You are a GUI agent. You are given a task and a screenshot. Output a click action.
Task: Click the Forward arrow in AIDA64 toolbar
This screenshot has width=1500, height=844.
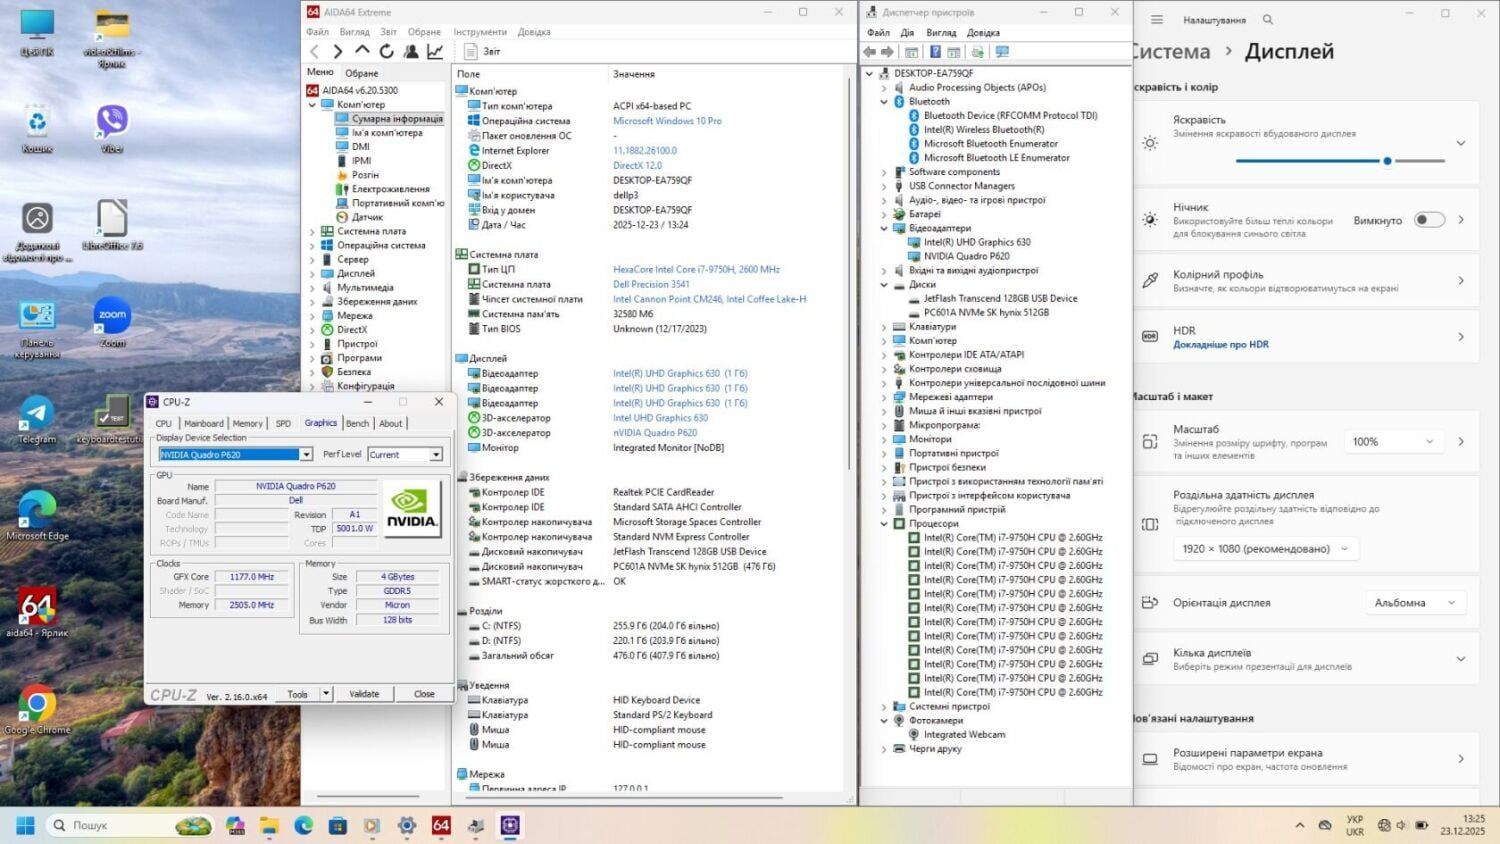pyautogui.click(x=338, y=51)
